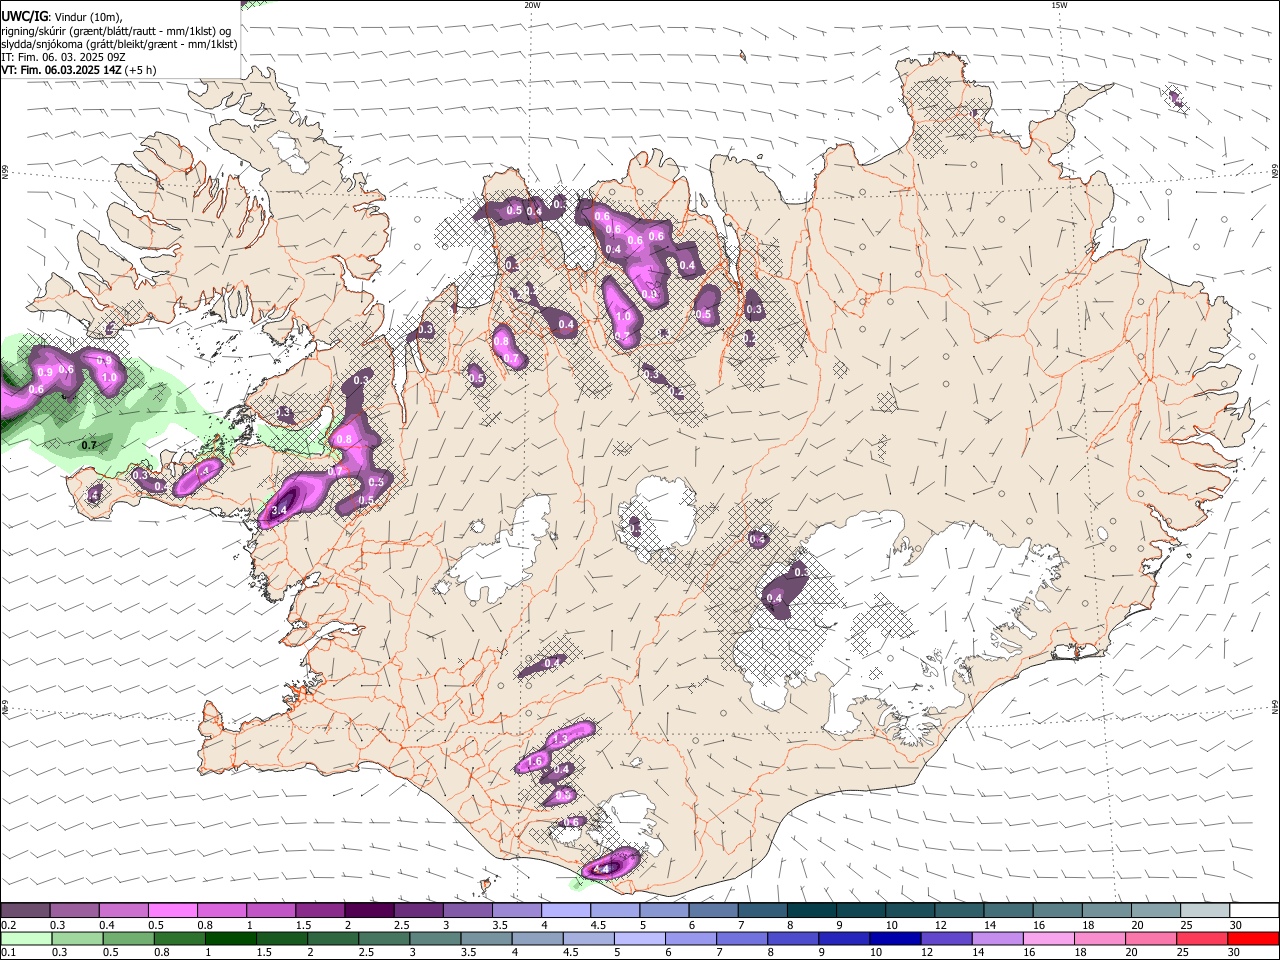1280x960 pixels.
Task: Select the darkest purple 2 swatch in snow scale
Action: [369, 911]
